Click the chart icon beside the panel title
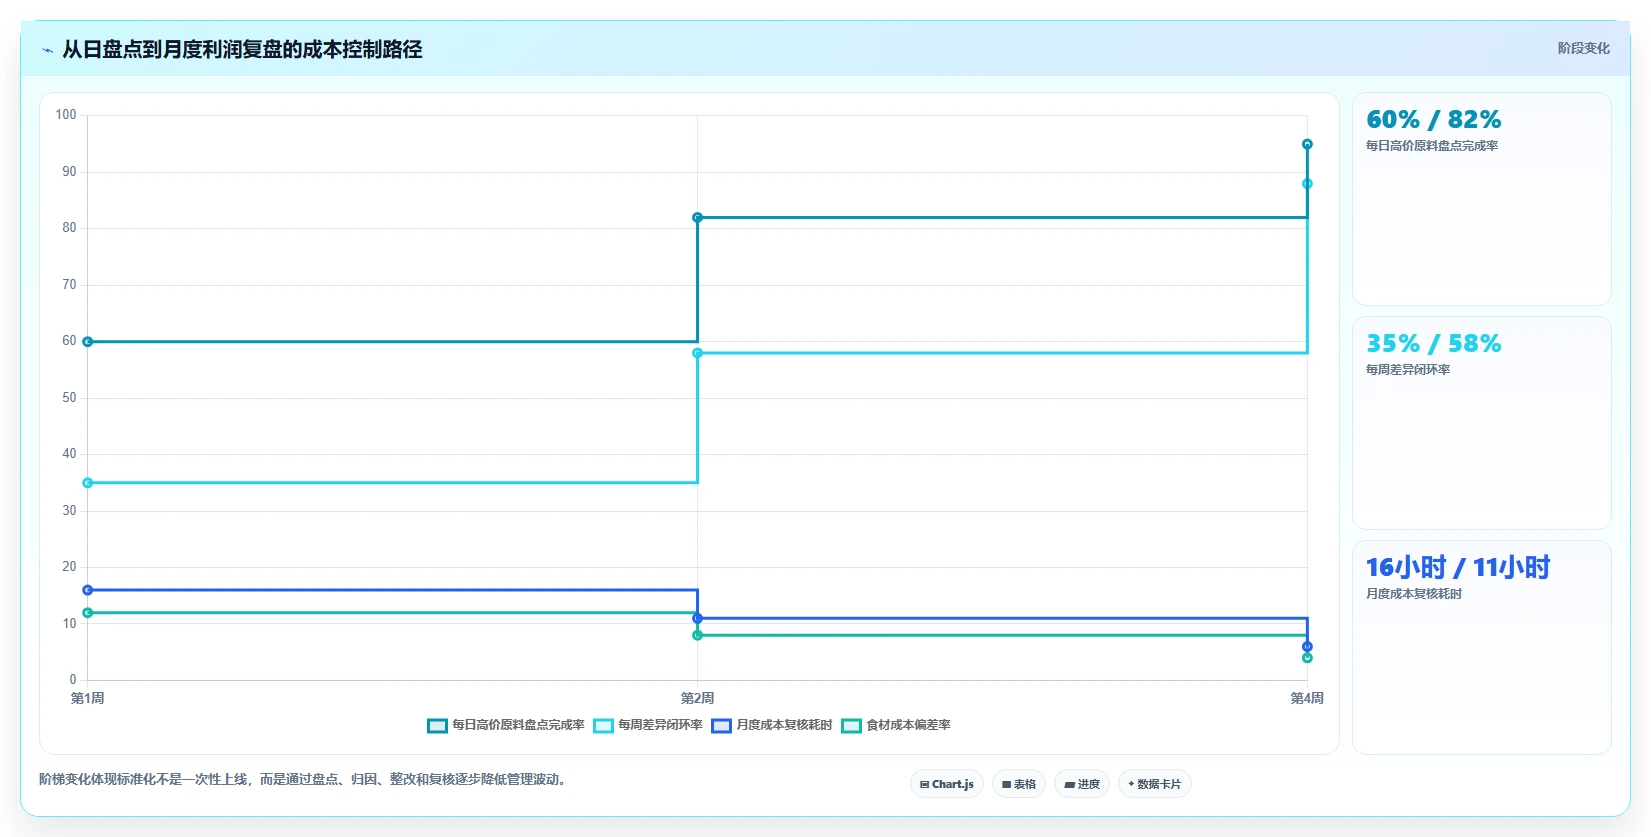This screenshot has width=1651, height=837. [47, 50]
